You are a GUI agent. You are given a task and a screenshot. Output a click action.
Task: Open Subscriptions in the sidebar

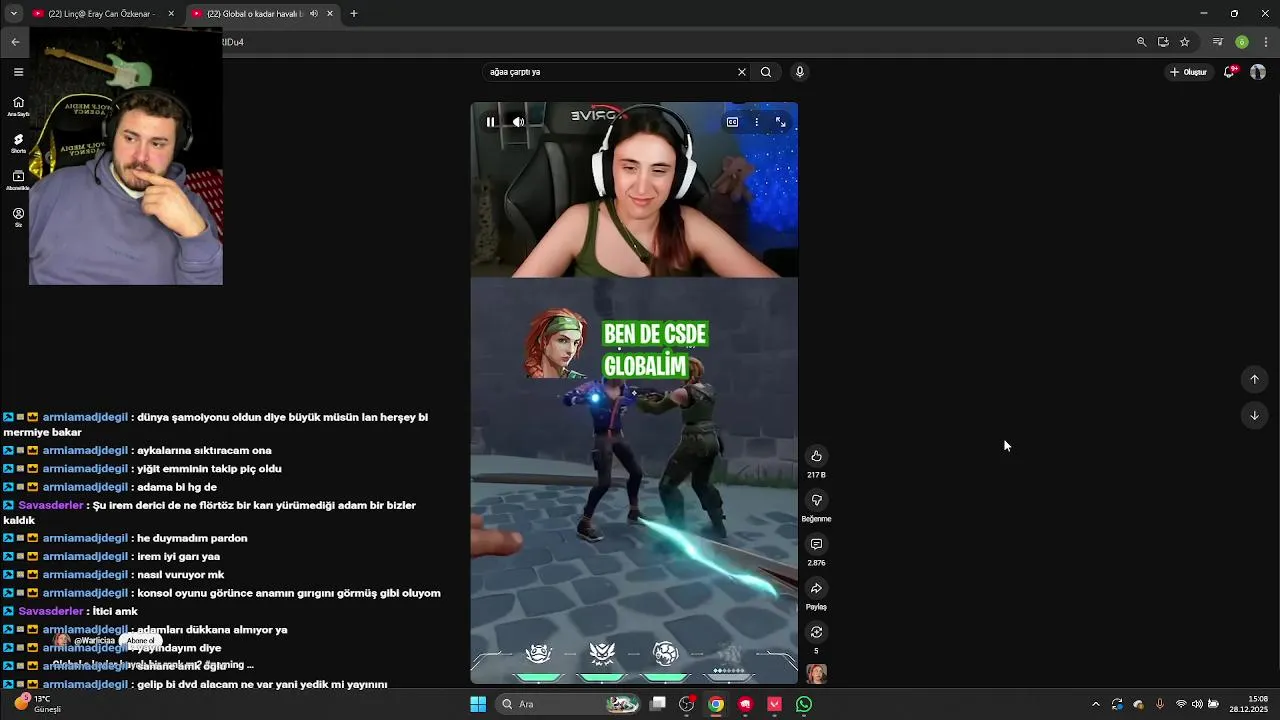tap(18, 181)
